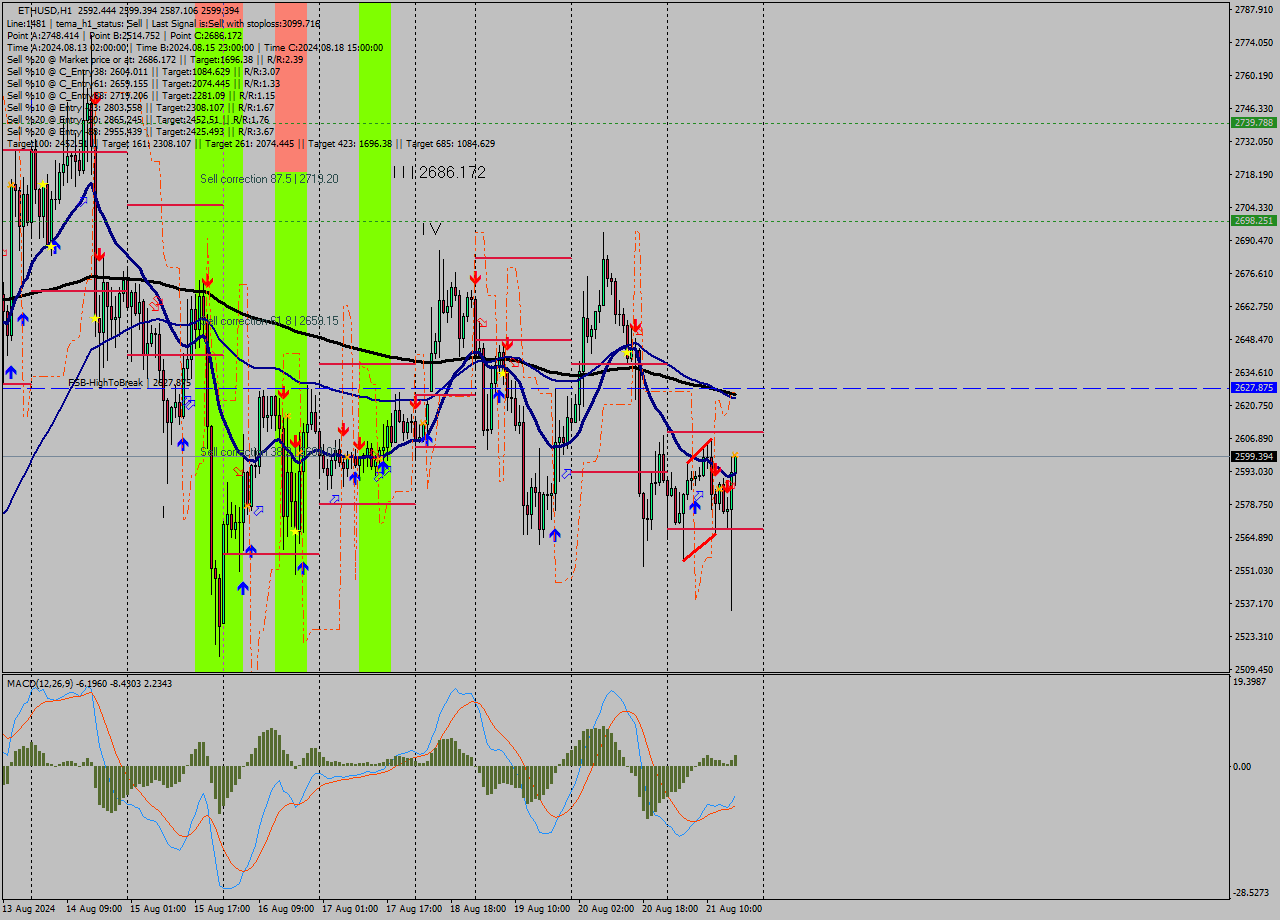1280x920 pixels.
Task: Click the 2509.450 price axis value
Action: (1254, 669)
